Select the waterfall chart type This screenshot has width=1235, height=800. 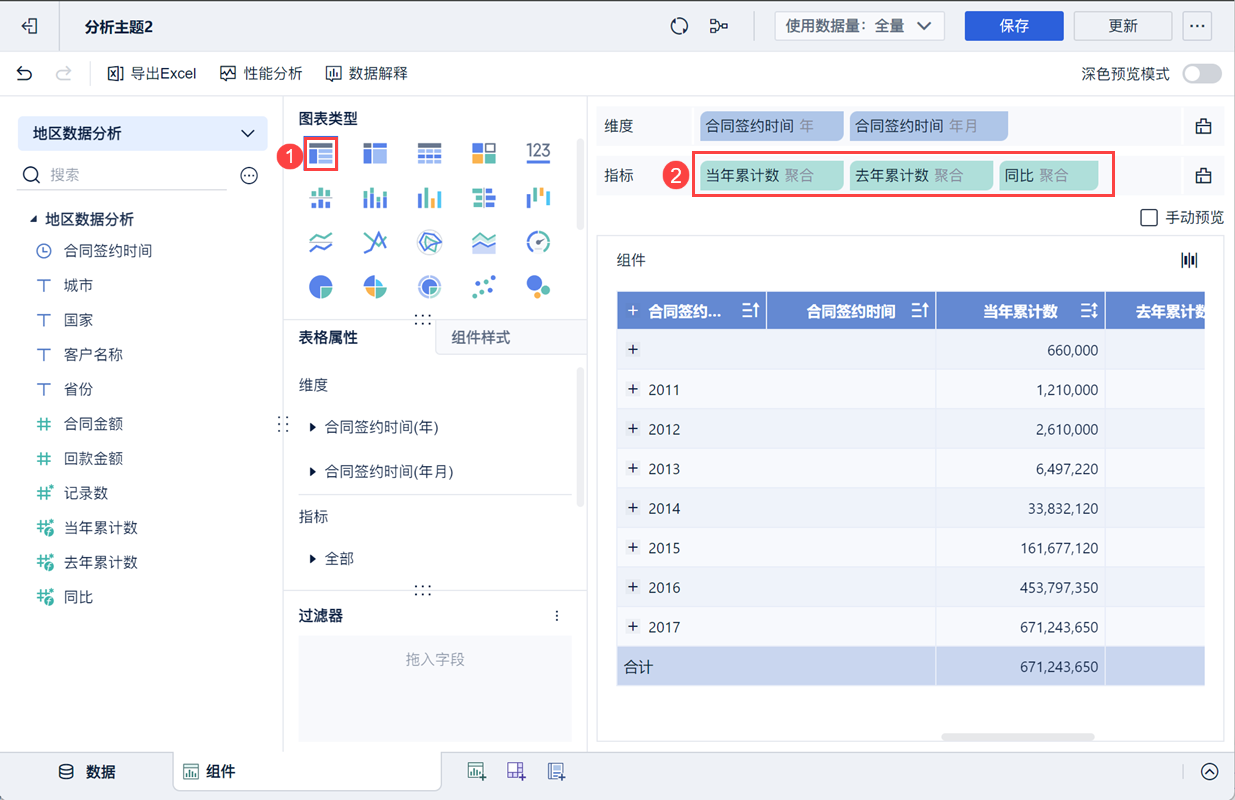[x=538, y=198]
